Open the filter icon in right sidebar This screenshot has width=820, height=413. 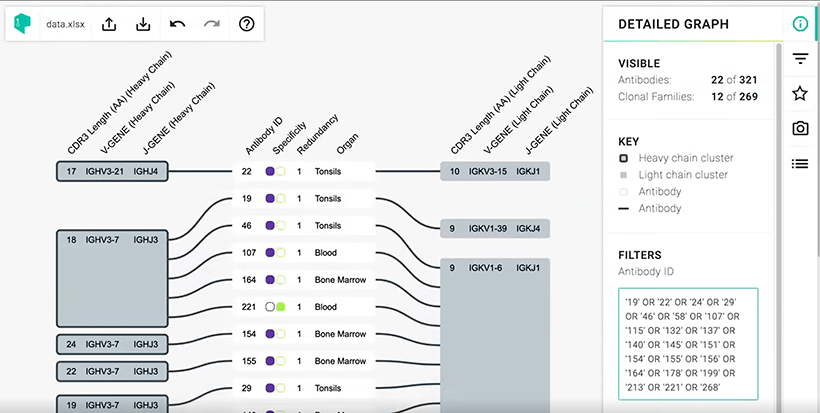point(799,59)
